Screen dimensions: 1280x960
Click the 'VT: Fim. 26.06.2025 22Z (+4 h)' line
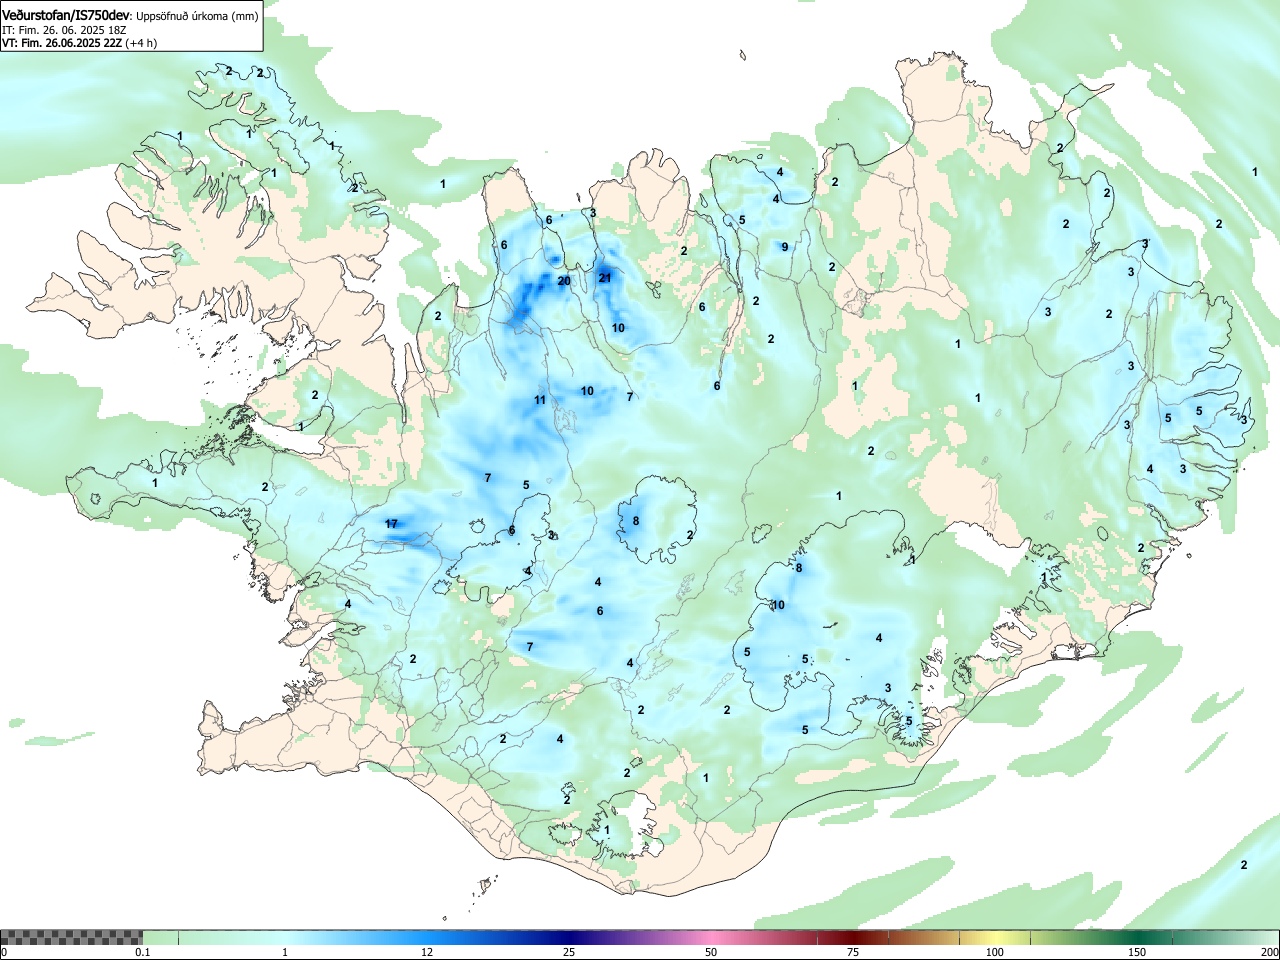click(x=79, y=43)
